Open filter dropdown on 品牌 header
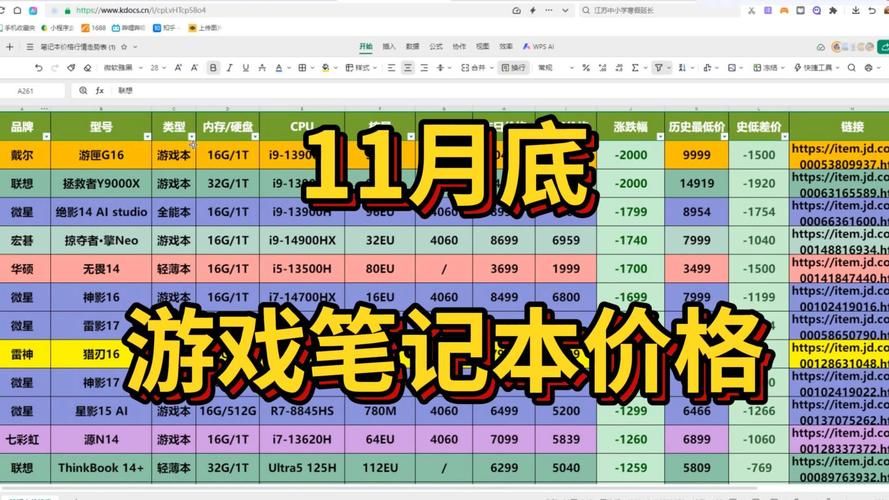Image resolution: width=889 pixels, height=500 pixels. (x=46, y=137)
